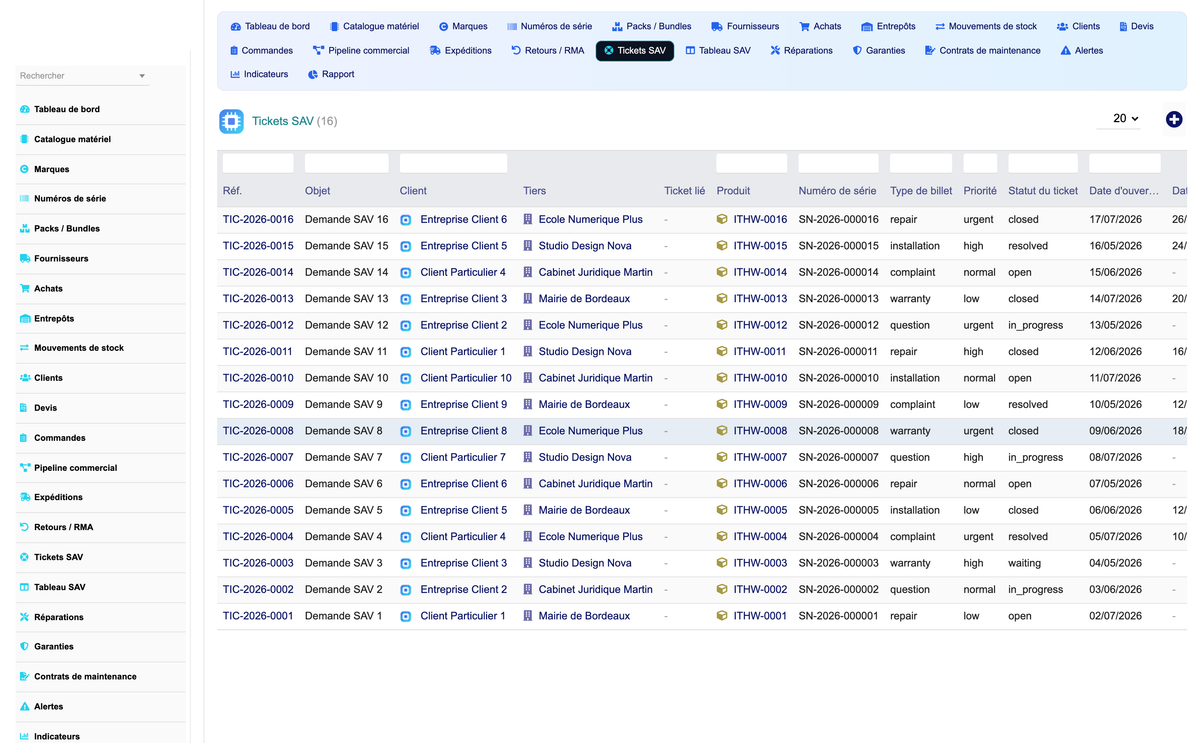Screen dimensions: 1200x743
Task: Open Contrats de maintenance in the top menu
Action: point(983,50)
